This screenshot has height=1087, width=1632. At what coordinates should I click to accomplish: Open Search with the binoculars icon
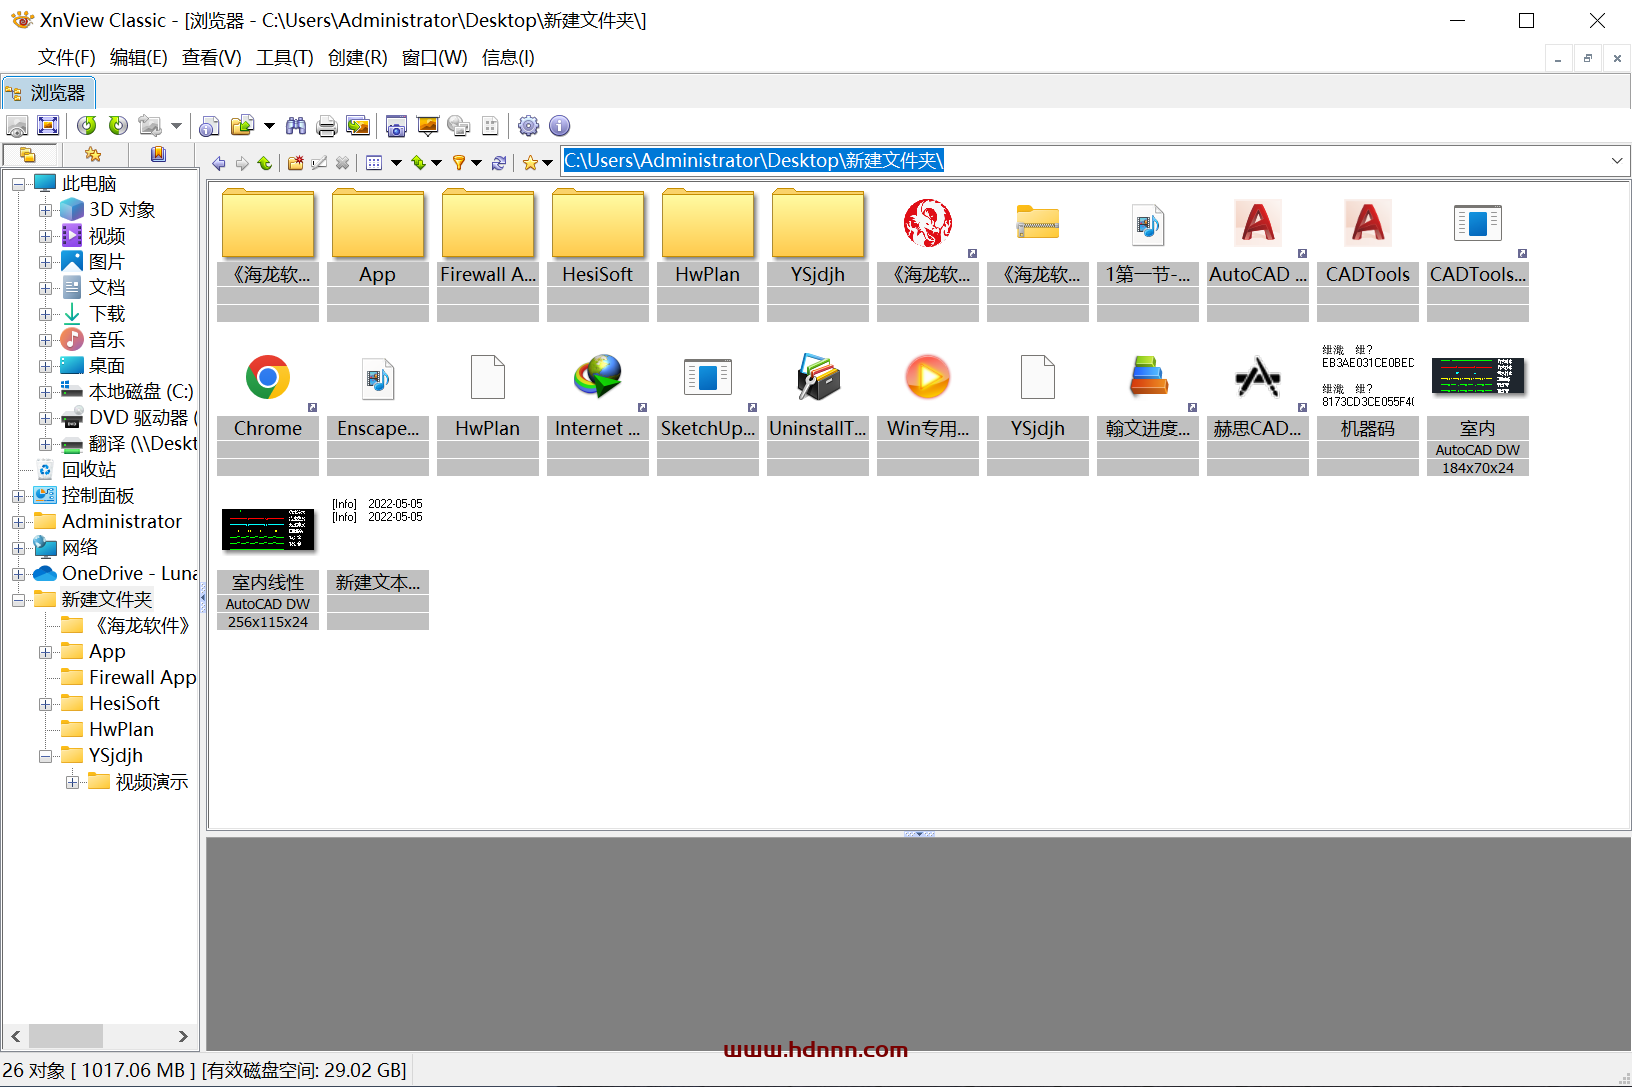(x=296, y=126)
